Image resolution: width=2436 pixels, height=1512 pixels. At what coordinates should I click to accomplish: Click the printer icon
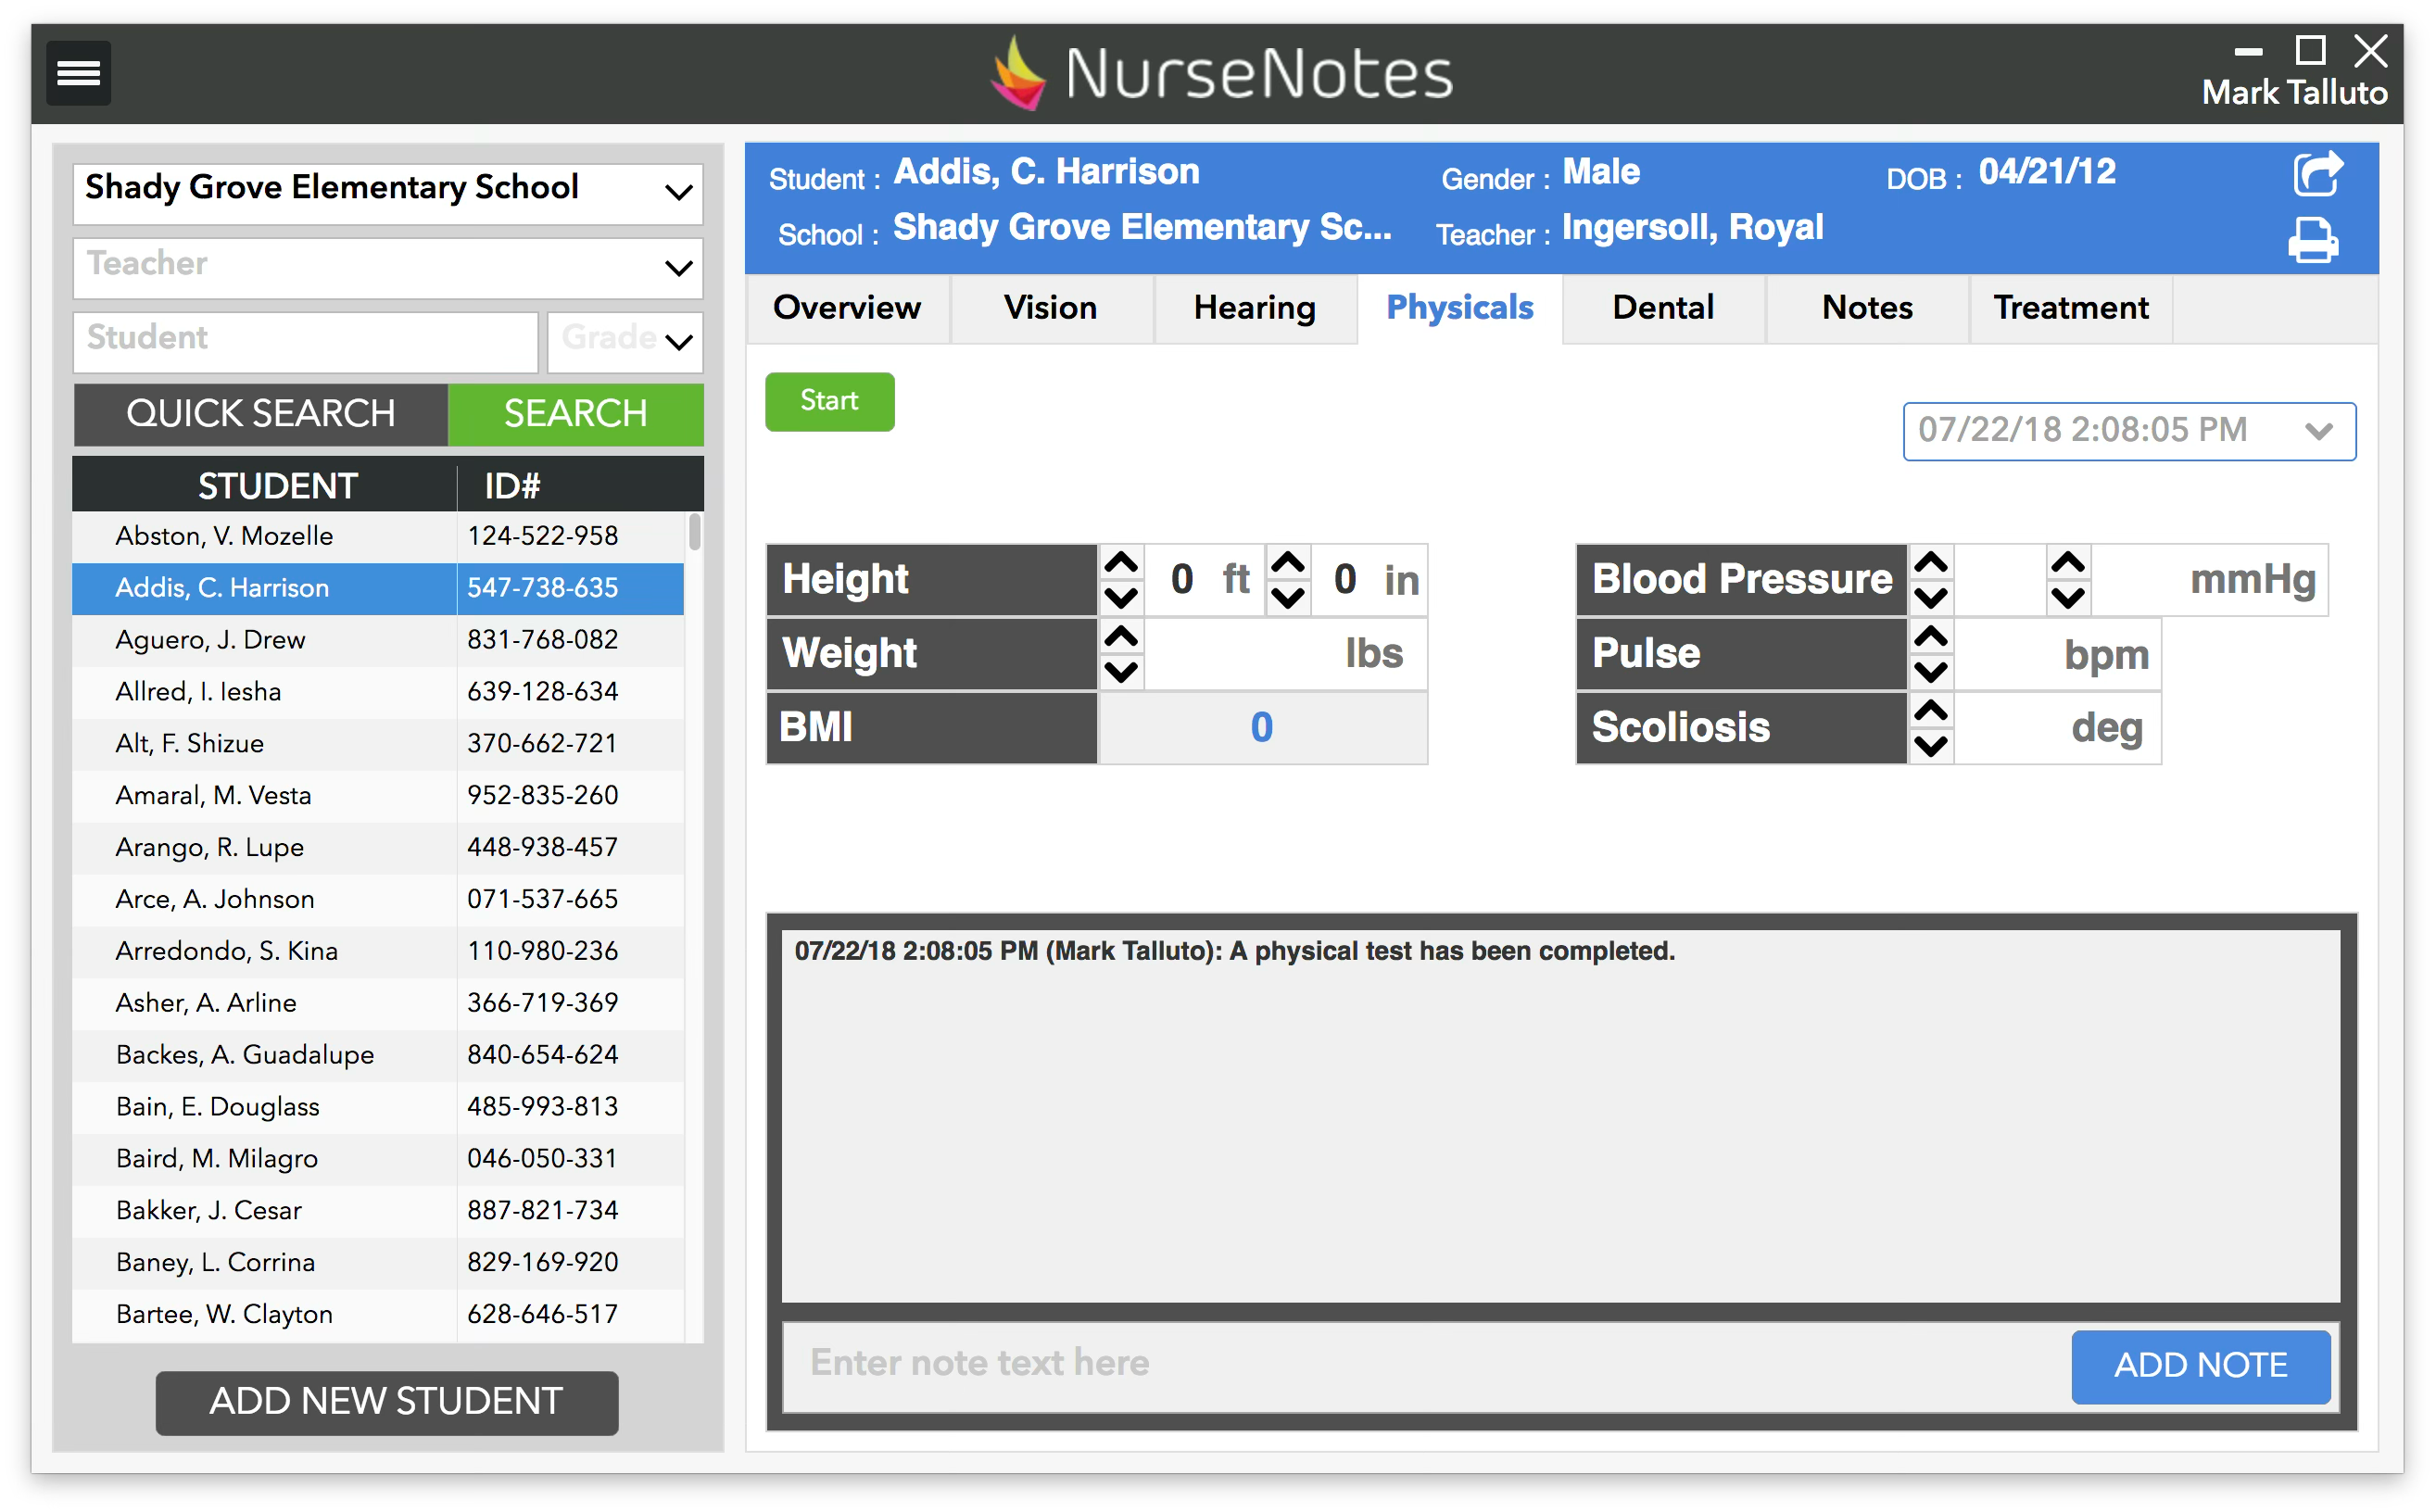pyautogui.click(x=2312, y=241)
